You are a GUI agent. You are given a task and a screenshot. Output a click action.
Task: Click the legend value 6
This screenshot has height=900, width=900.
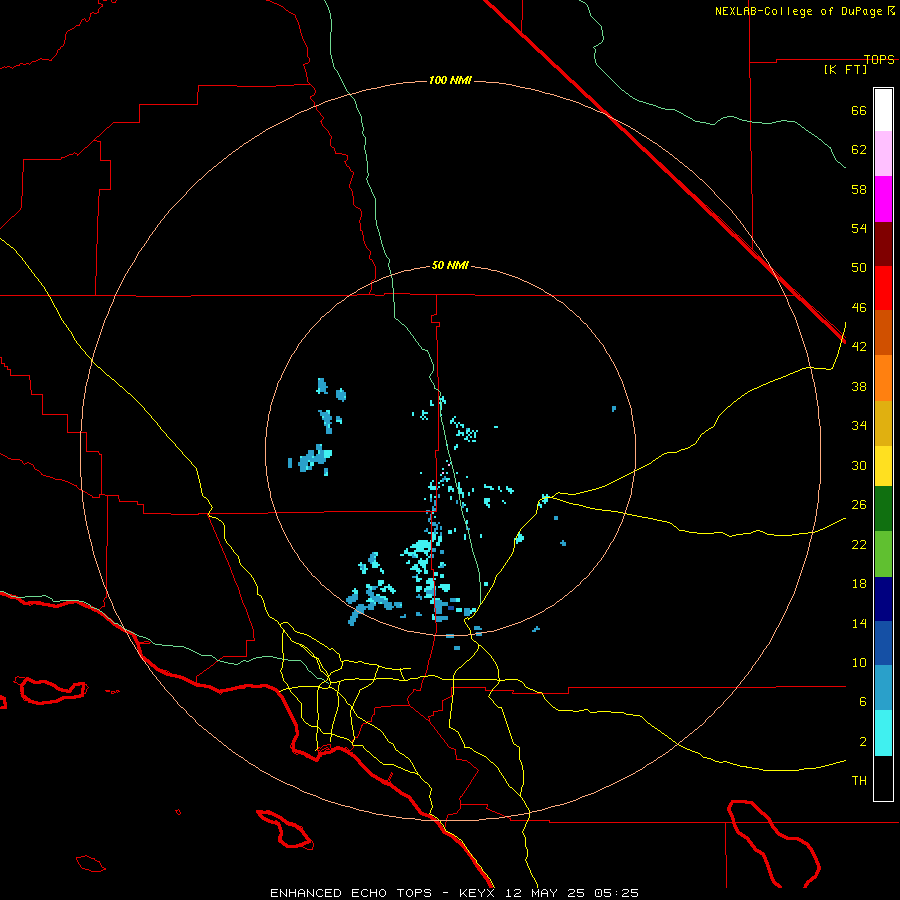(863, 702)
